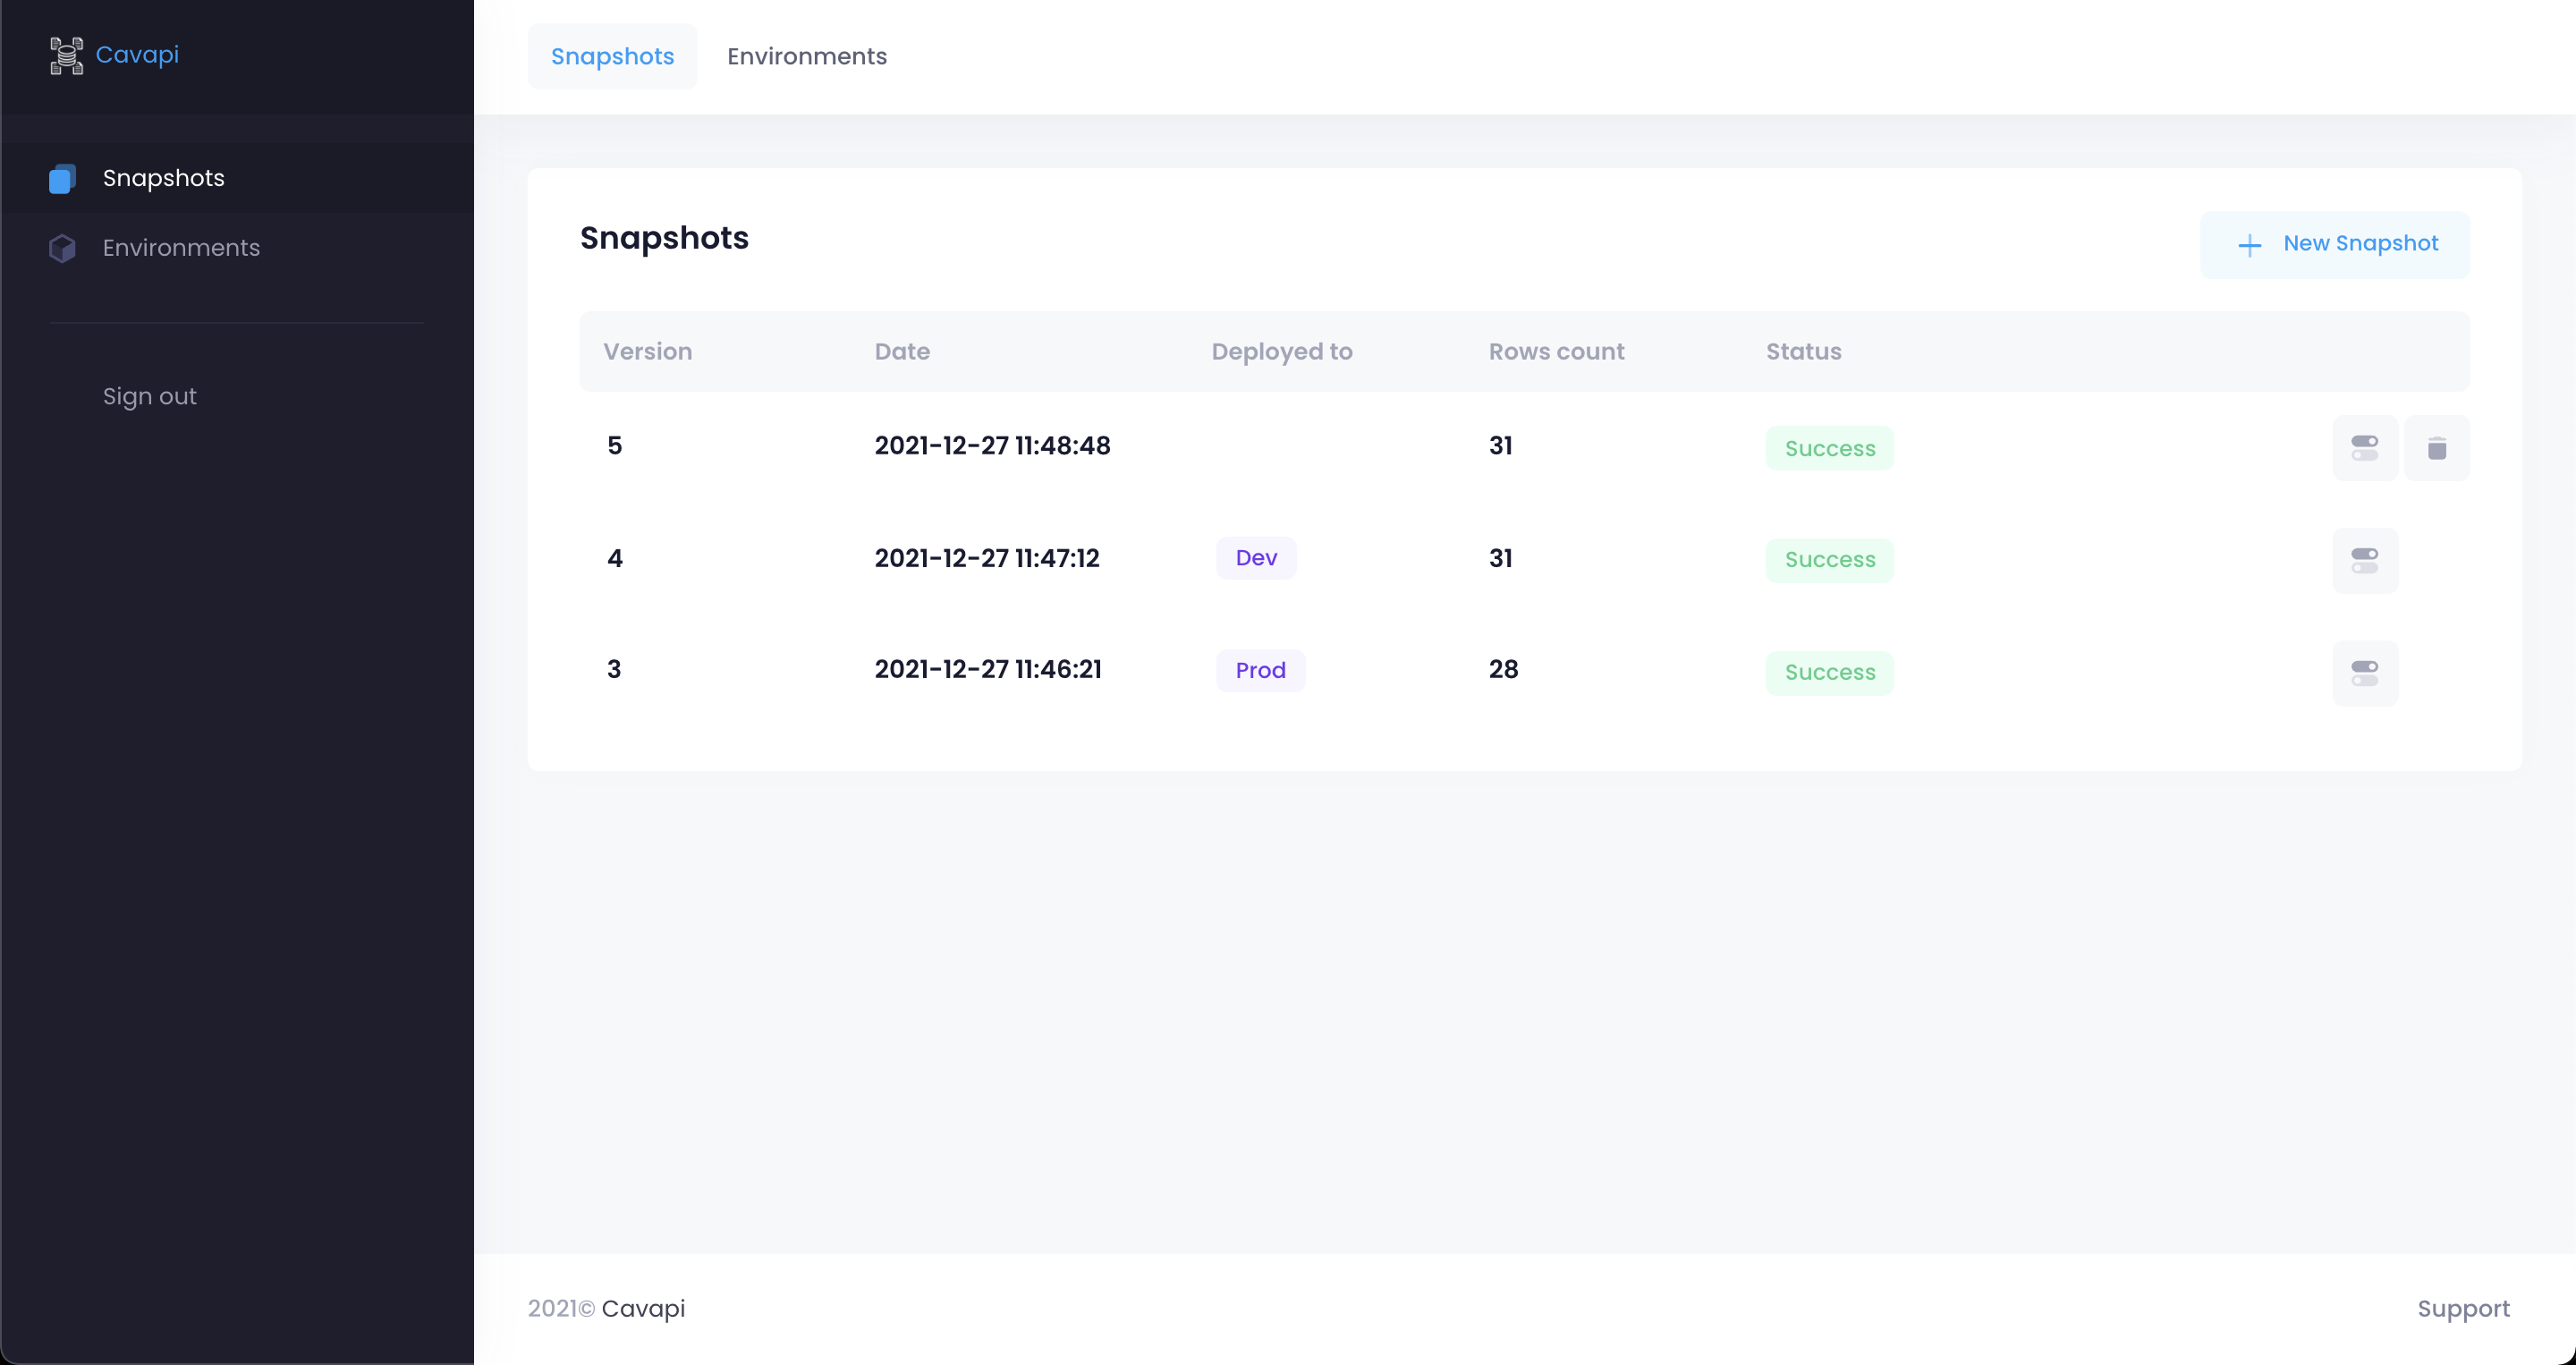Click Success status of version 5

[1829, 448]
